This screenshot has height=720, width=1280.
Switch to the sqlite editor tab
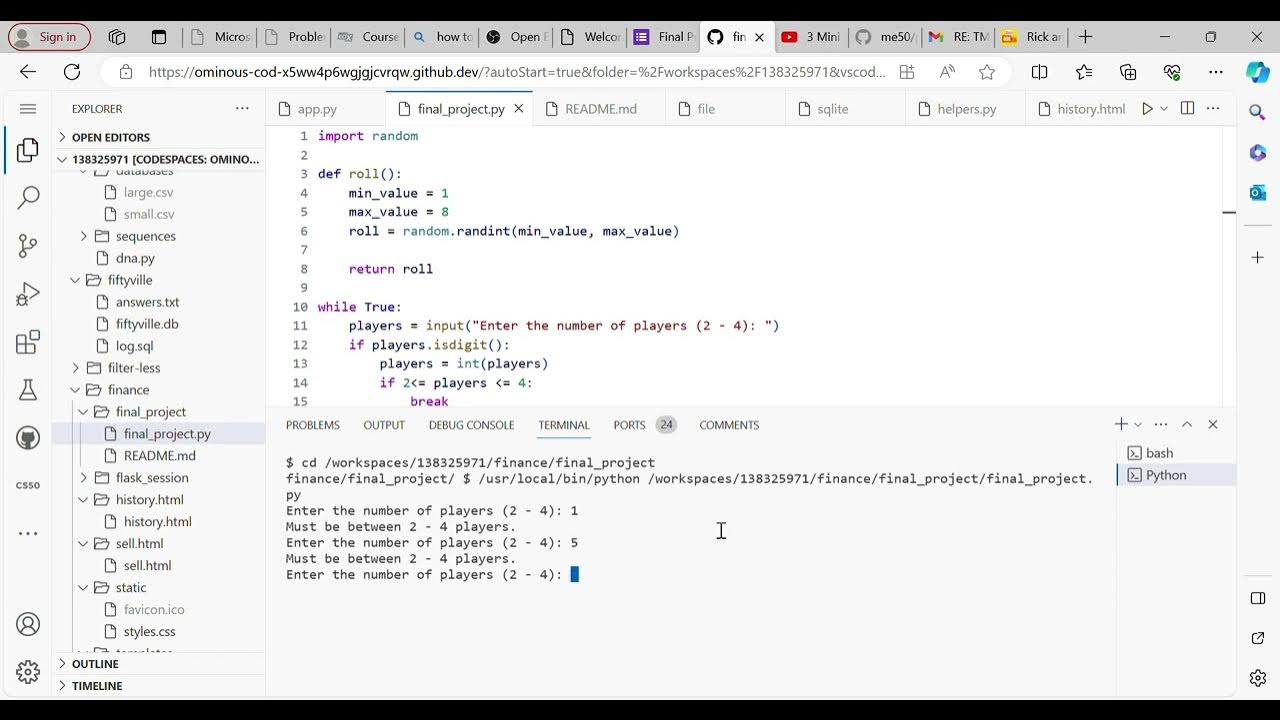coord(832,109)
